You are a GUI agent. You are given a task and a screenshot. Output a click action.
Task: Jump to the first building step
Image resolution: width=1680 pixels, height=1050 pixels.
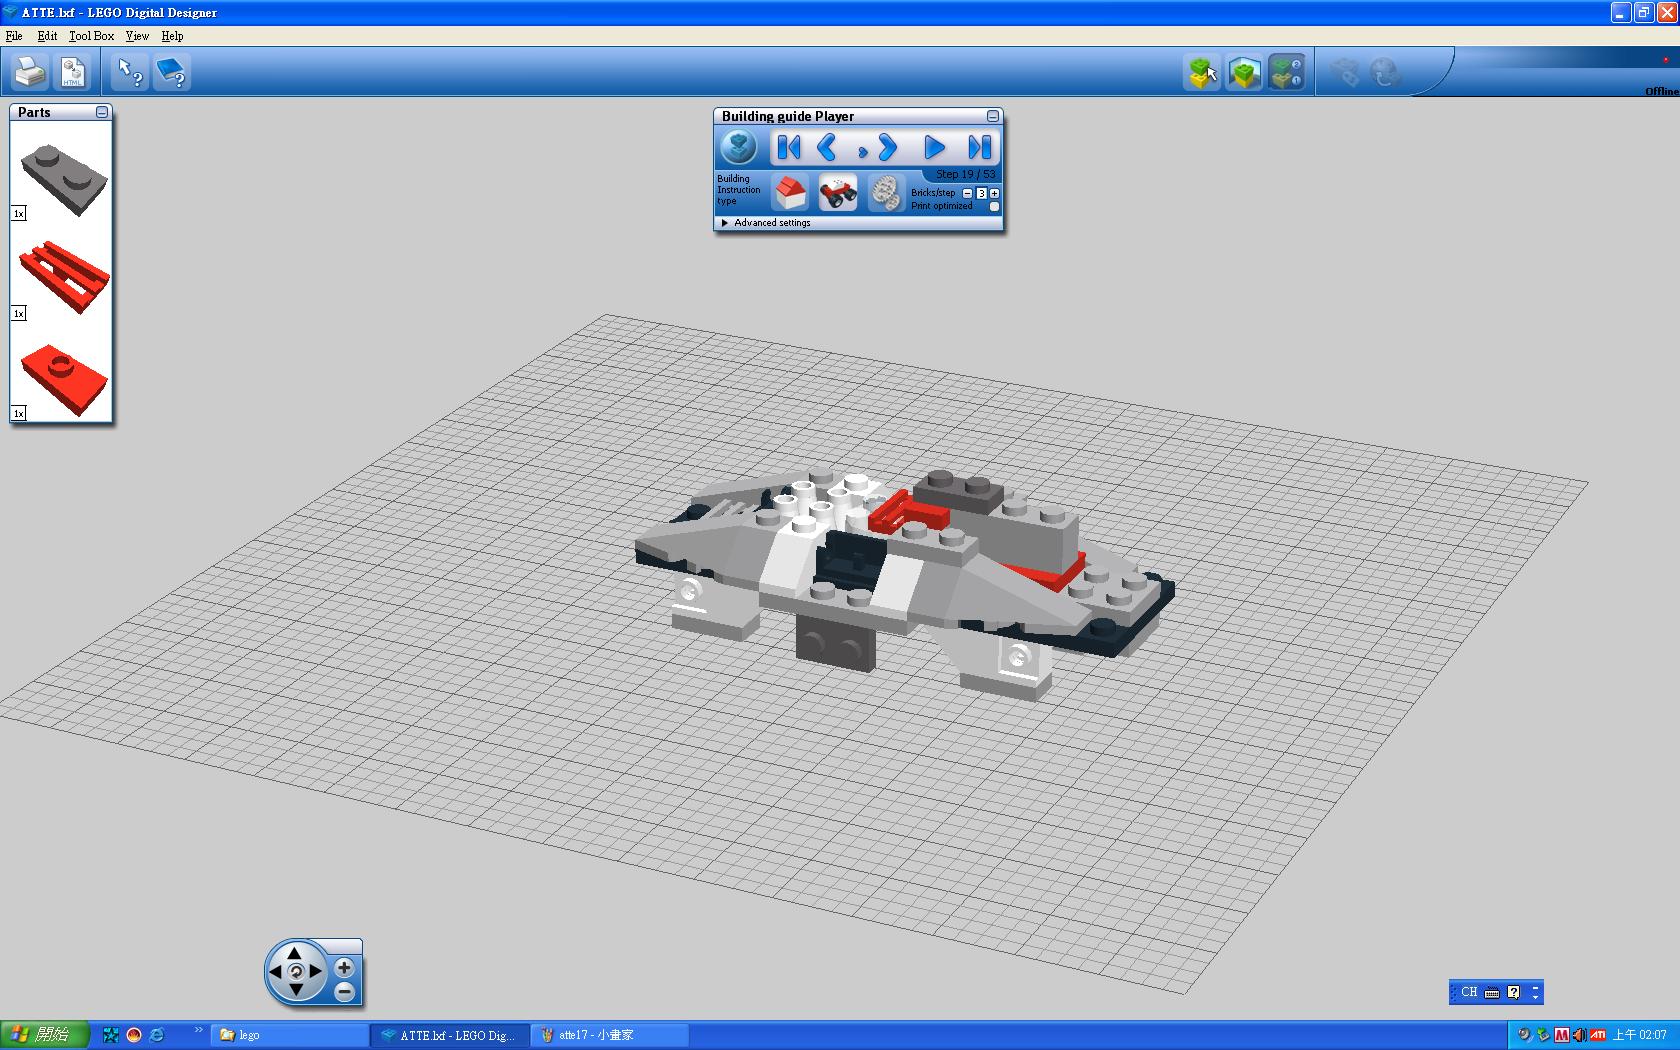[789, 148]
